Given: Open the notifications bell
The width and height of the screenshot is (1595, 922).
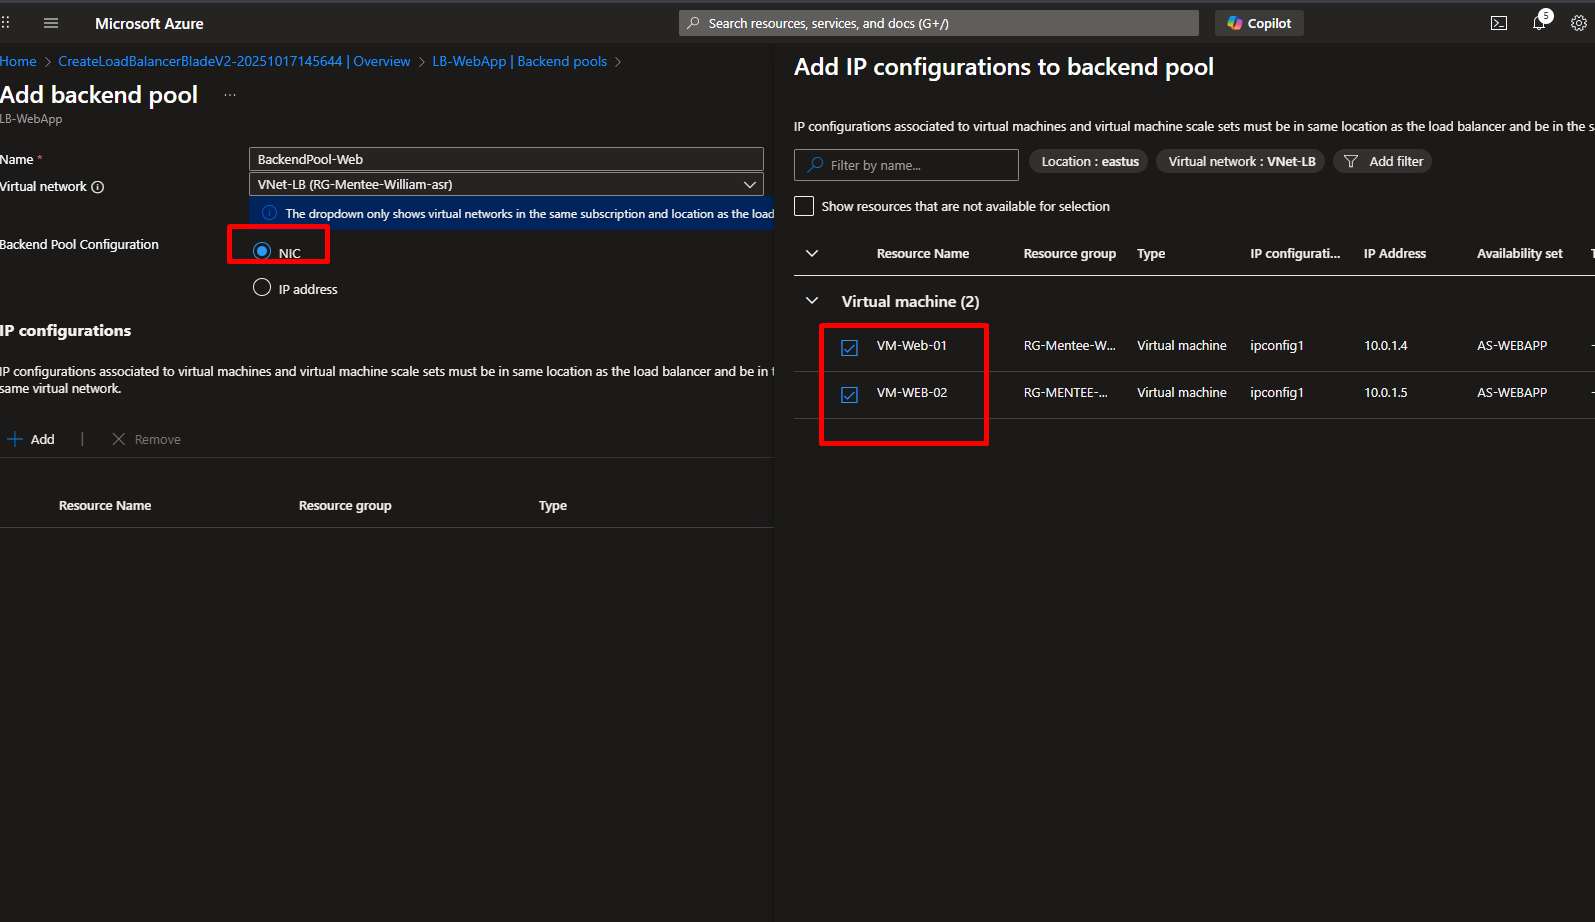Looking at the screenshot, I should 1539,23.
